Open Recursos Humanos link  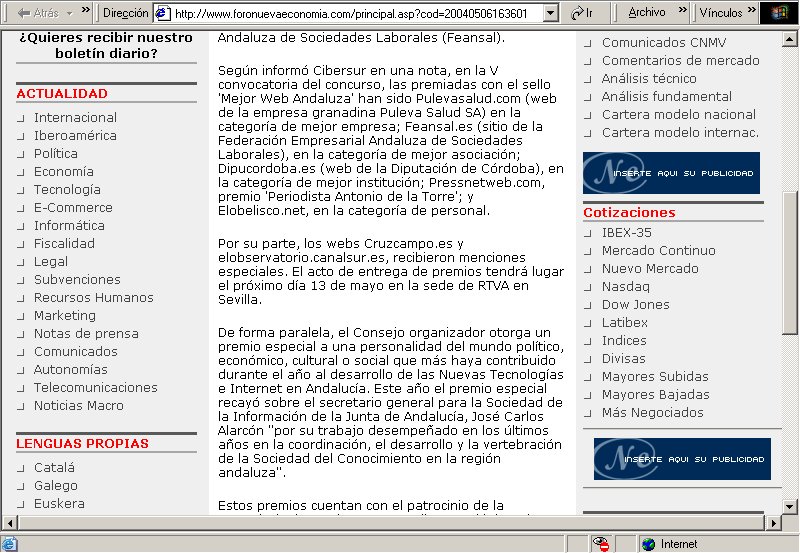tap(93, 297)
